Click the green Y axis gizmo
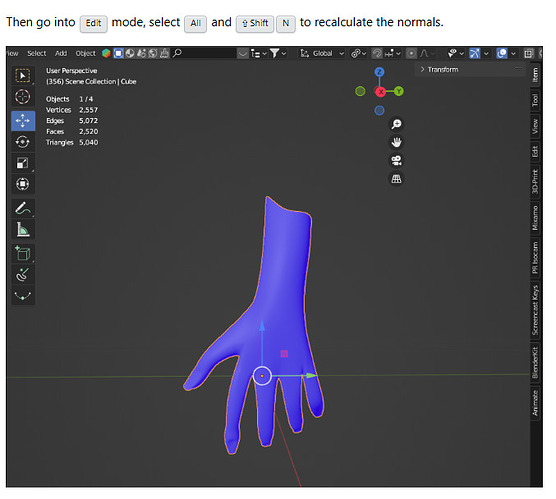This screenshot has width=556, height=499. 399,91
